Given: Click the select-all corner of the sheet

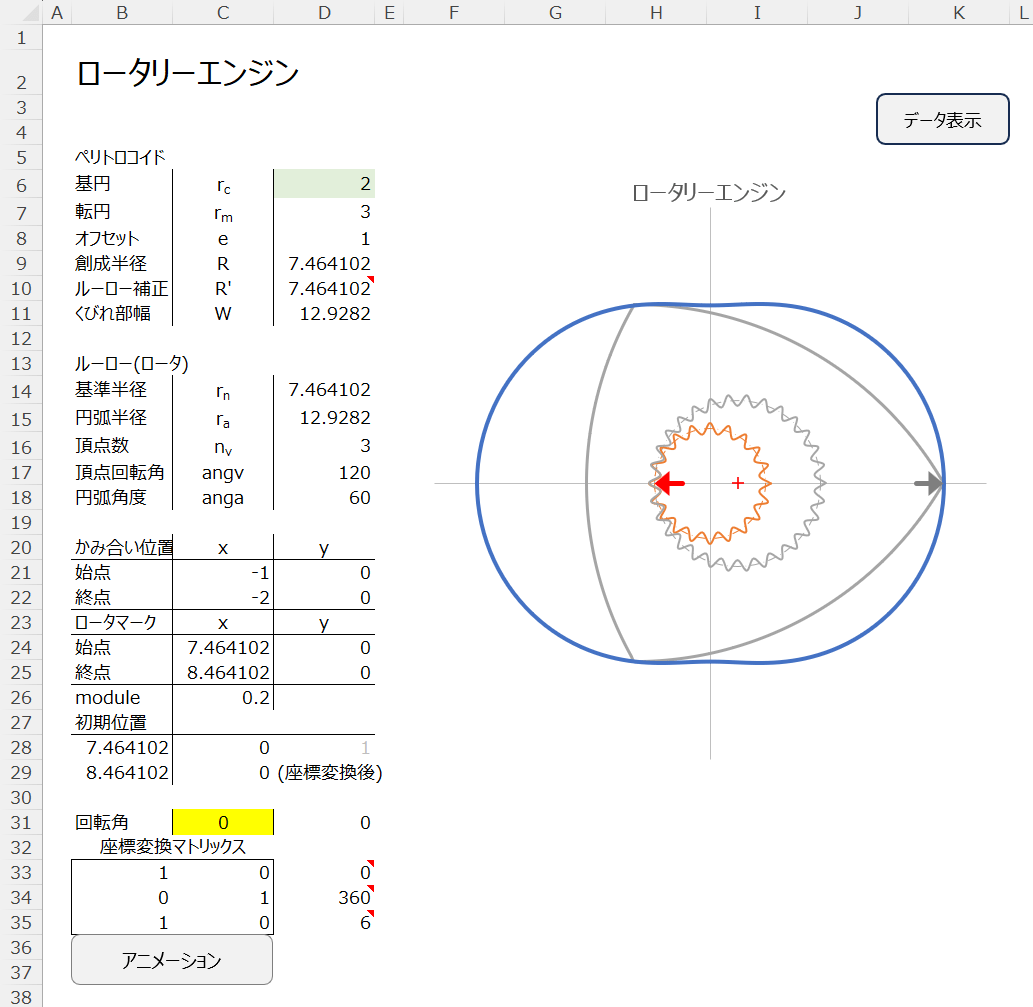Looking at the screenshot, I should [x=22, y=12].
